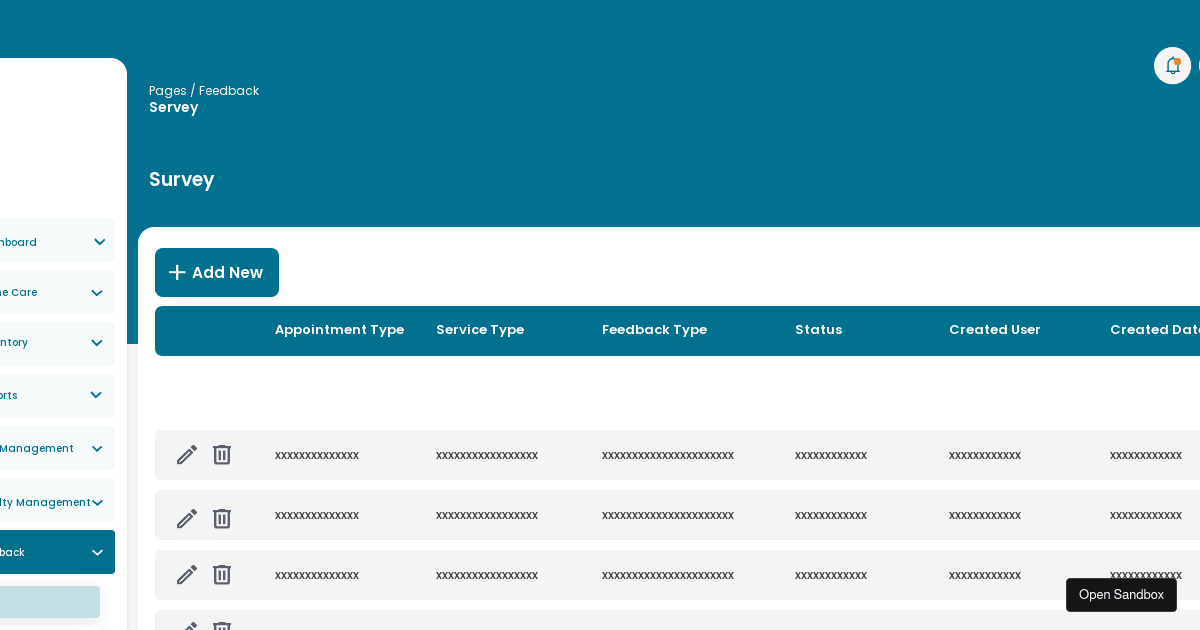Click the delete trash icon in first survey row

tap(222, 455)
